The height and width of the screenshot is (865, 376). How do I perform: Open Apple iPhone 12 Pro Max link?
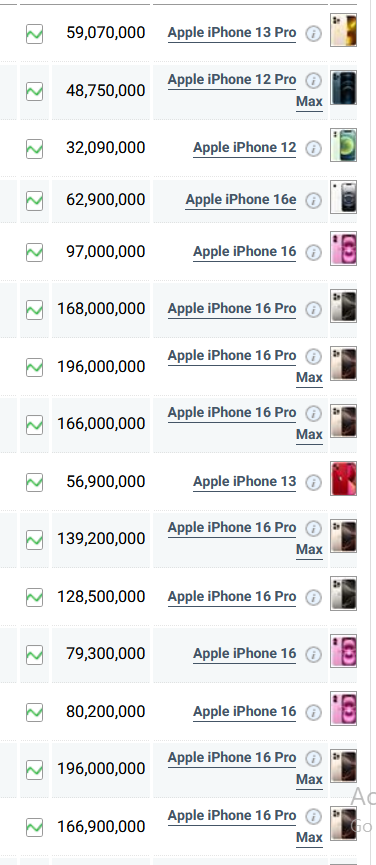click(x=245, y=90)
